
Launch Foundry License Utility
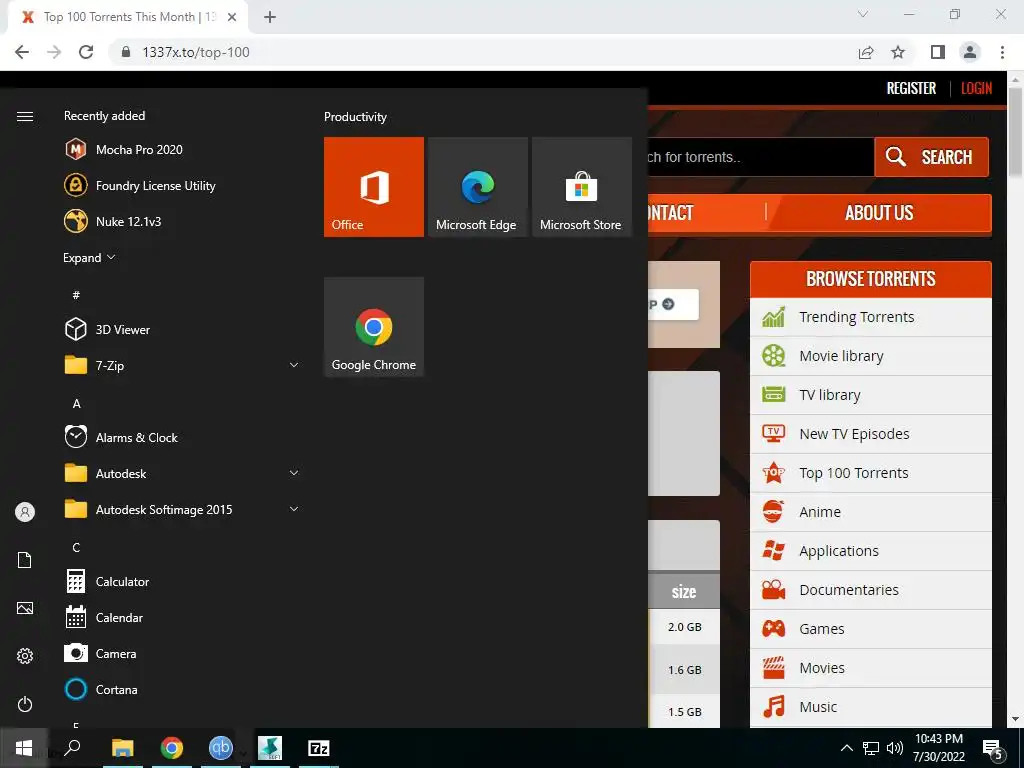click(x=140, y=185)
